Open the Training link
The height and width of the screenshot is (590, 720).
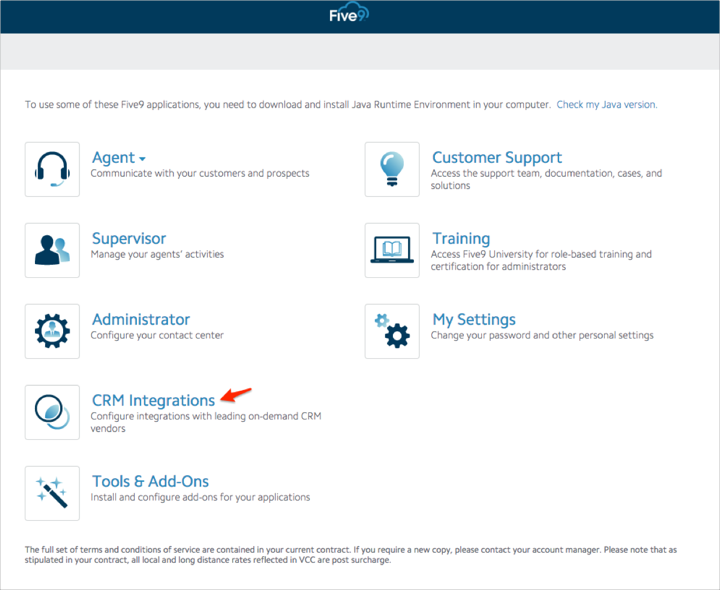point(461,239)
